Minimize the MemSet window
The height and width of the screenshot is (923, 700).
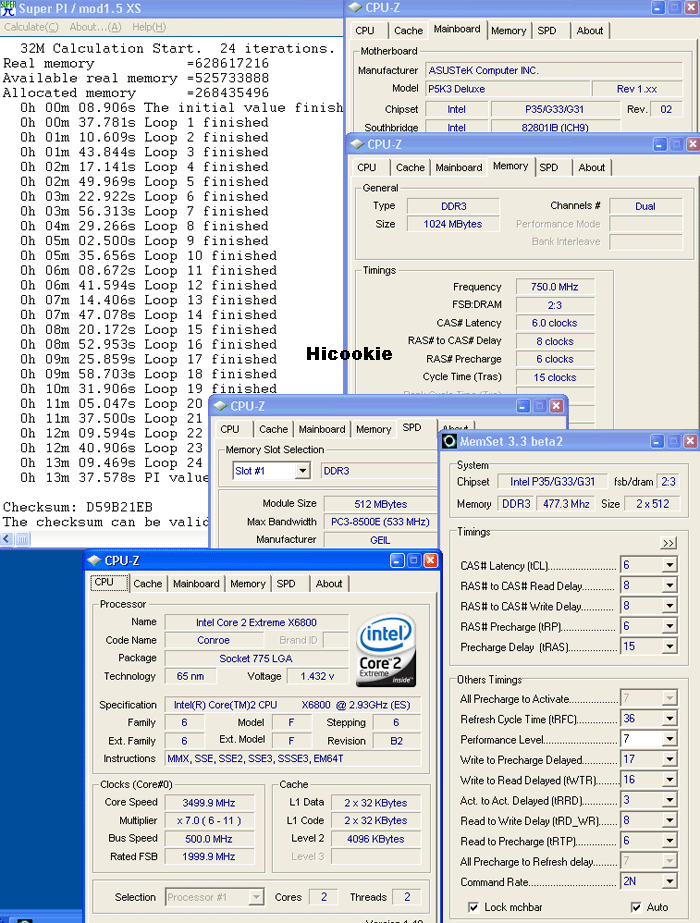tap(658, 441)
